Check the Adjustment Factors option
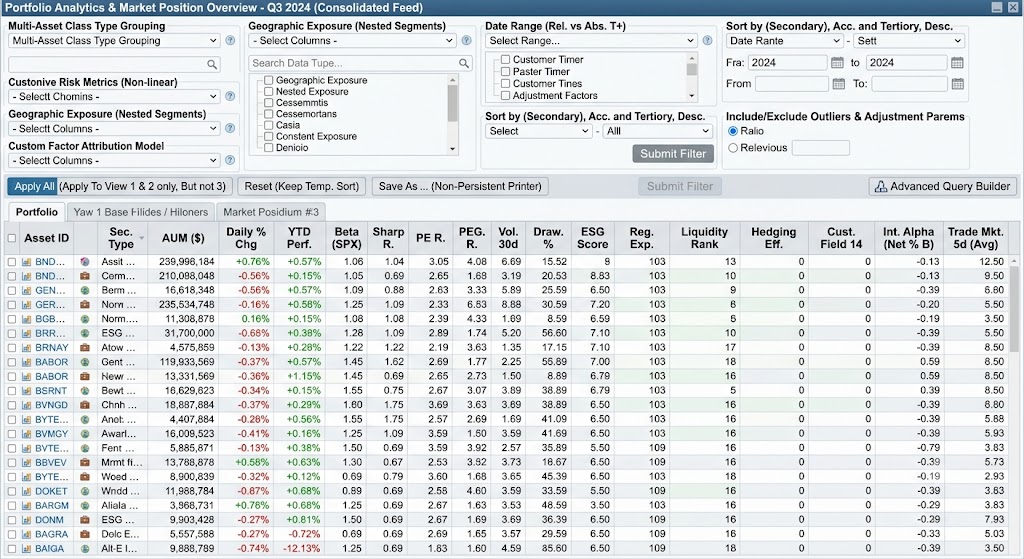The image size is (1024, 559). click(505, 95)
